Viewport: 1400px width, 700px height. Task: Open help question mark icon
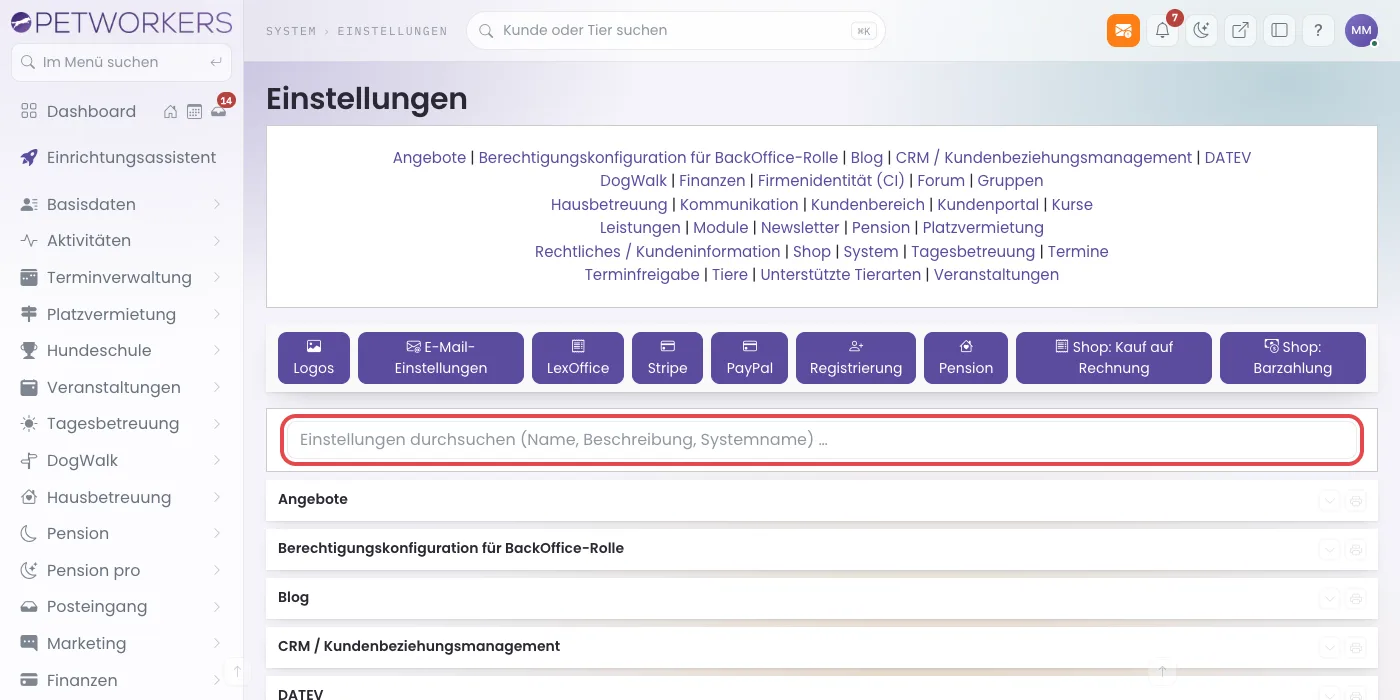click(x=1318, y=30)
